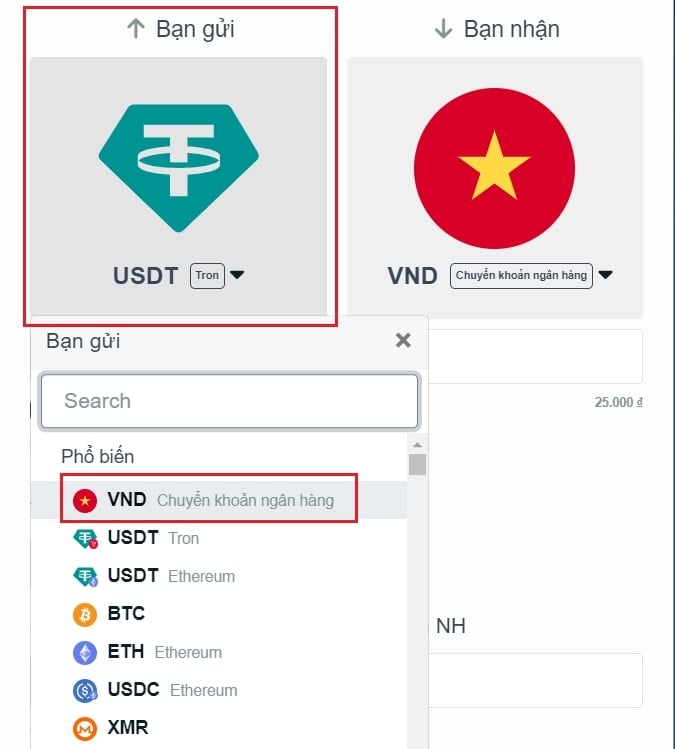
Task: Click the Tron network badge
Action: (x=207, y=276)
